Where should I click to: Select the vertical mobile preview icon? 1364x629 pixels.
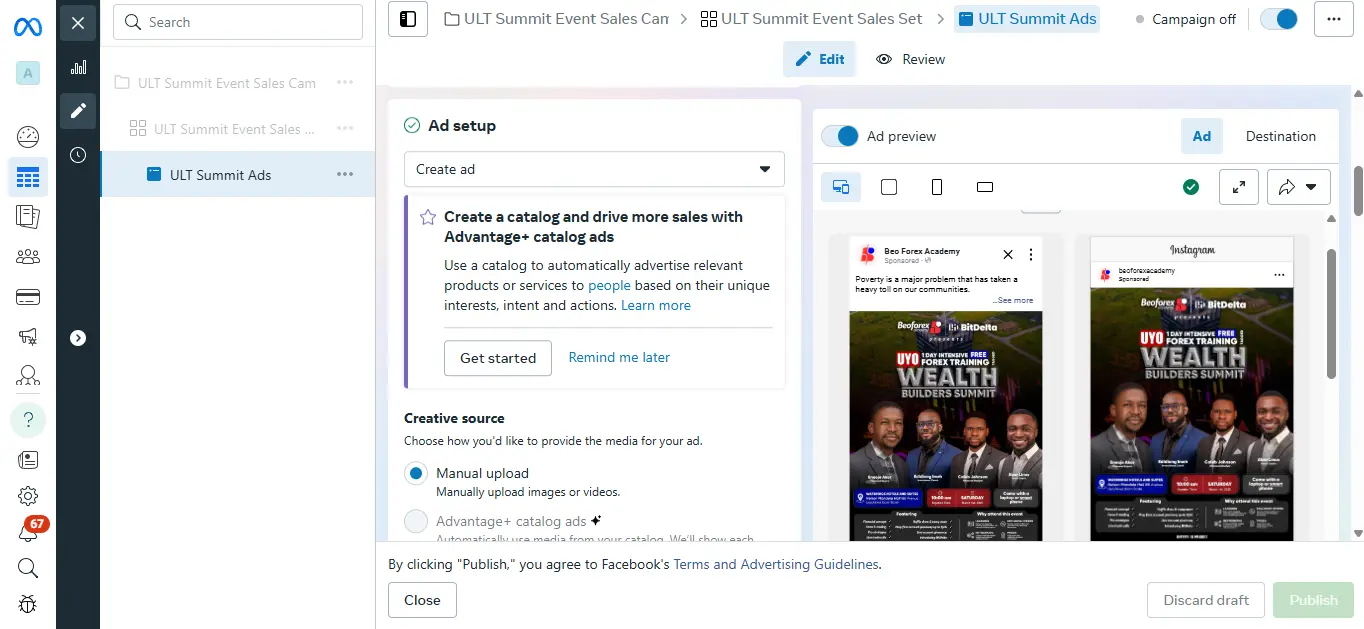point(937,187)
